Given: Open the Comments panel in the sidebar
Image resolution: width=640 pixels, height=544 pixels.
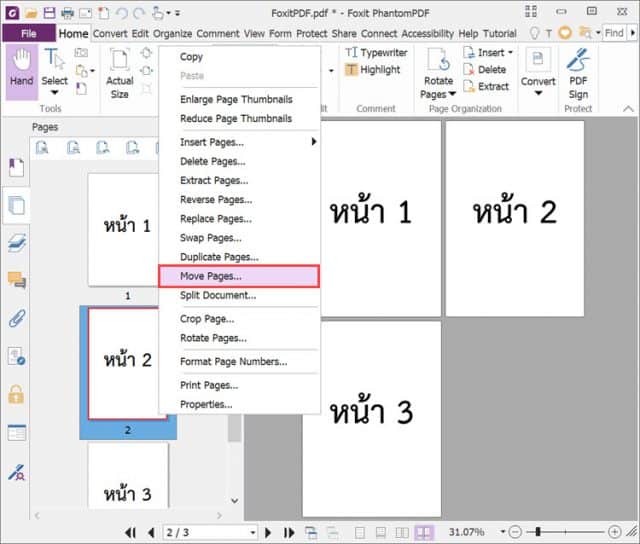Looking at the screenshot, I should pos(16,281).
